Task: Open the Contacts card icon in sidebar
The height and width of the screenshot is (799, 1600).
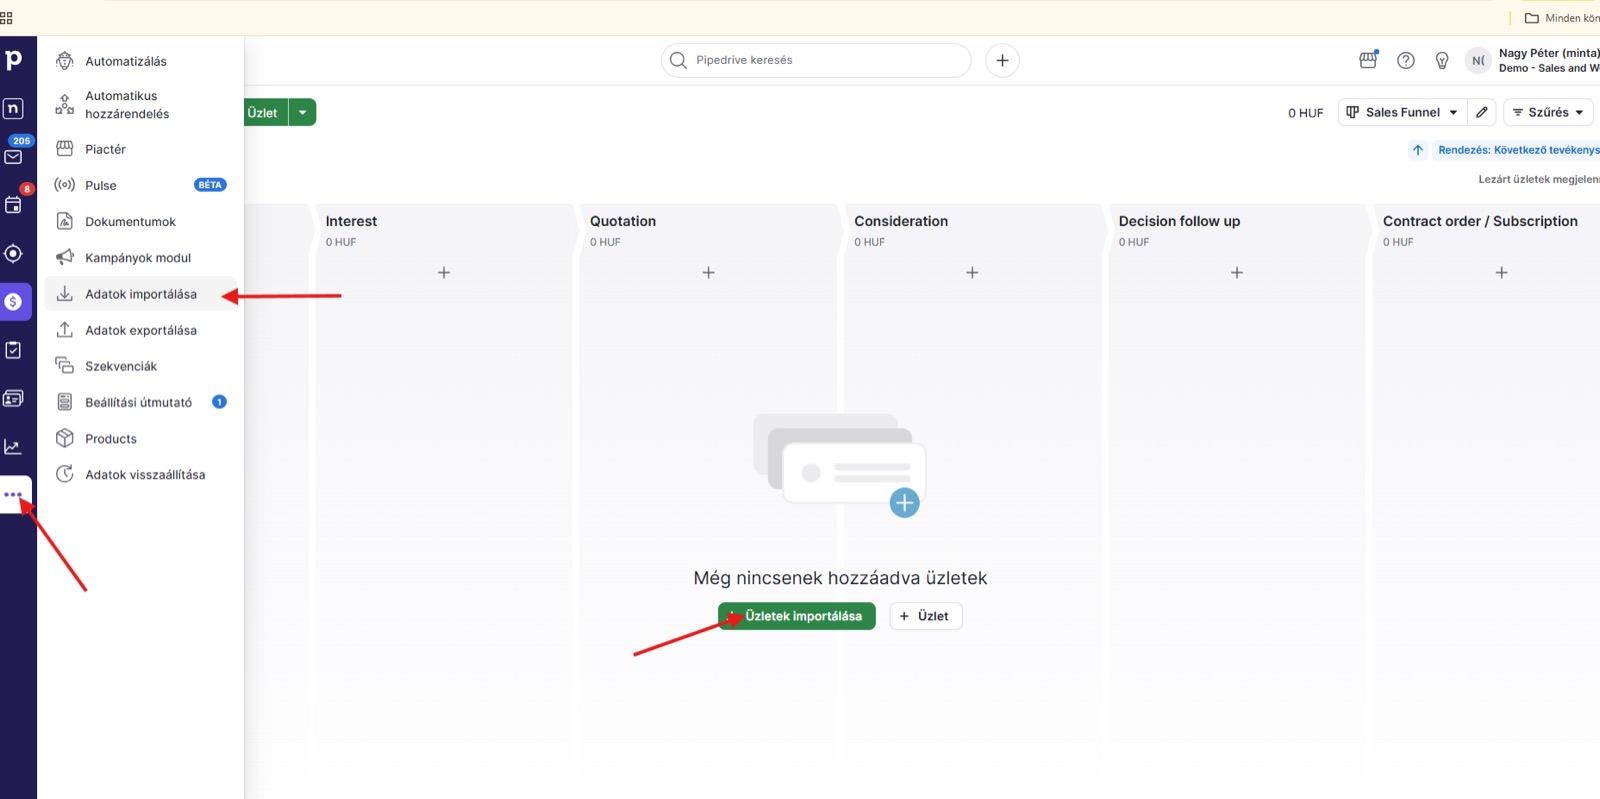Action: click(13, 398)
